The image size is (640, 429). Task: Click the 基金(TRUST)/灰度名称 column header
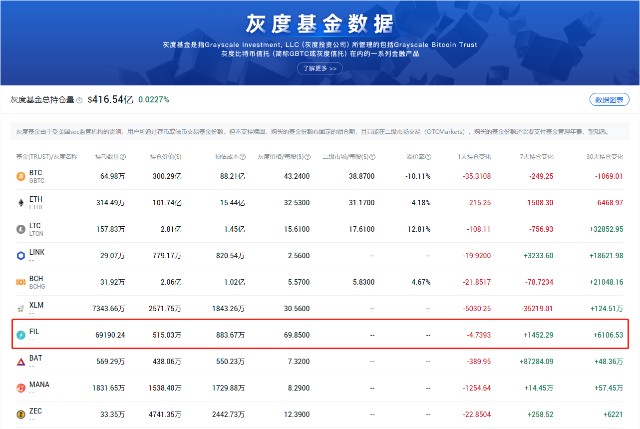click(x=46, y=157)
